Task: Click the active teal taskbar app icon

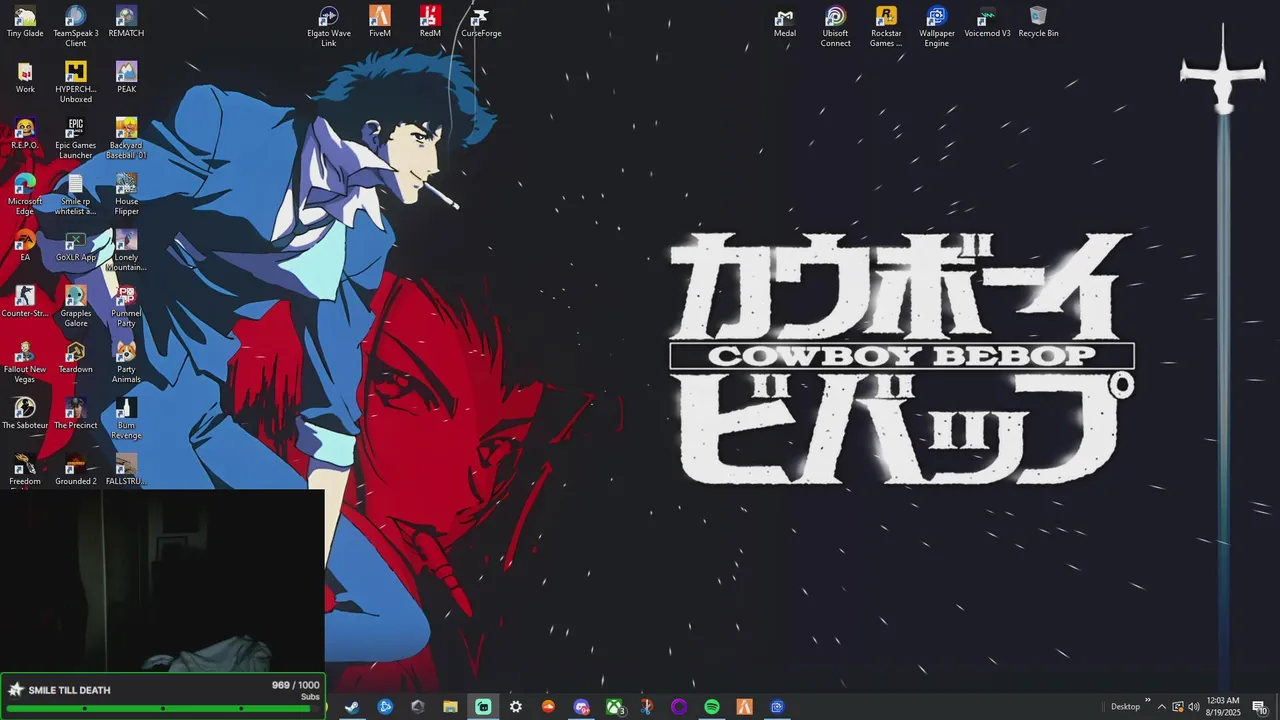Action: coord(483,707)
